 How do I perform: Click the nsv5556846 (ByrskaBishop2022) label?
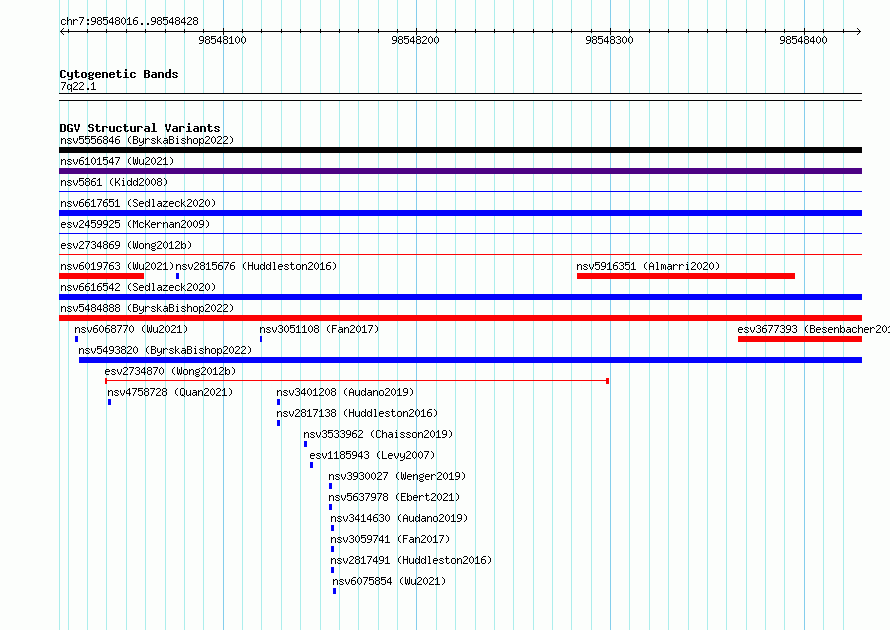click(x=147, y=140)
